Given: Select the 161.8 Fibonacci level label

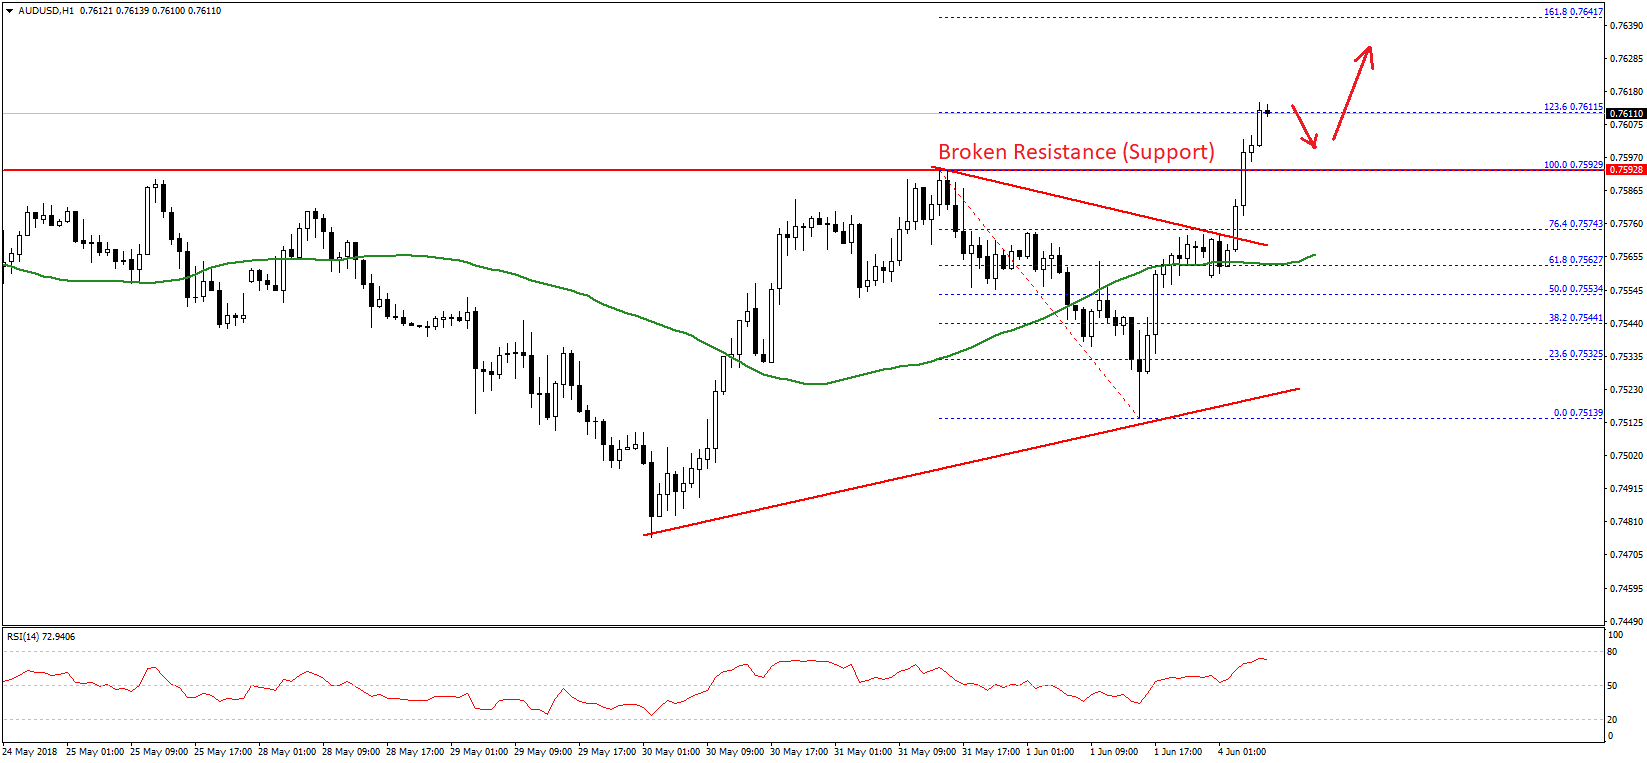Looking at the screenshot, I should pos(1572,12).
